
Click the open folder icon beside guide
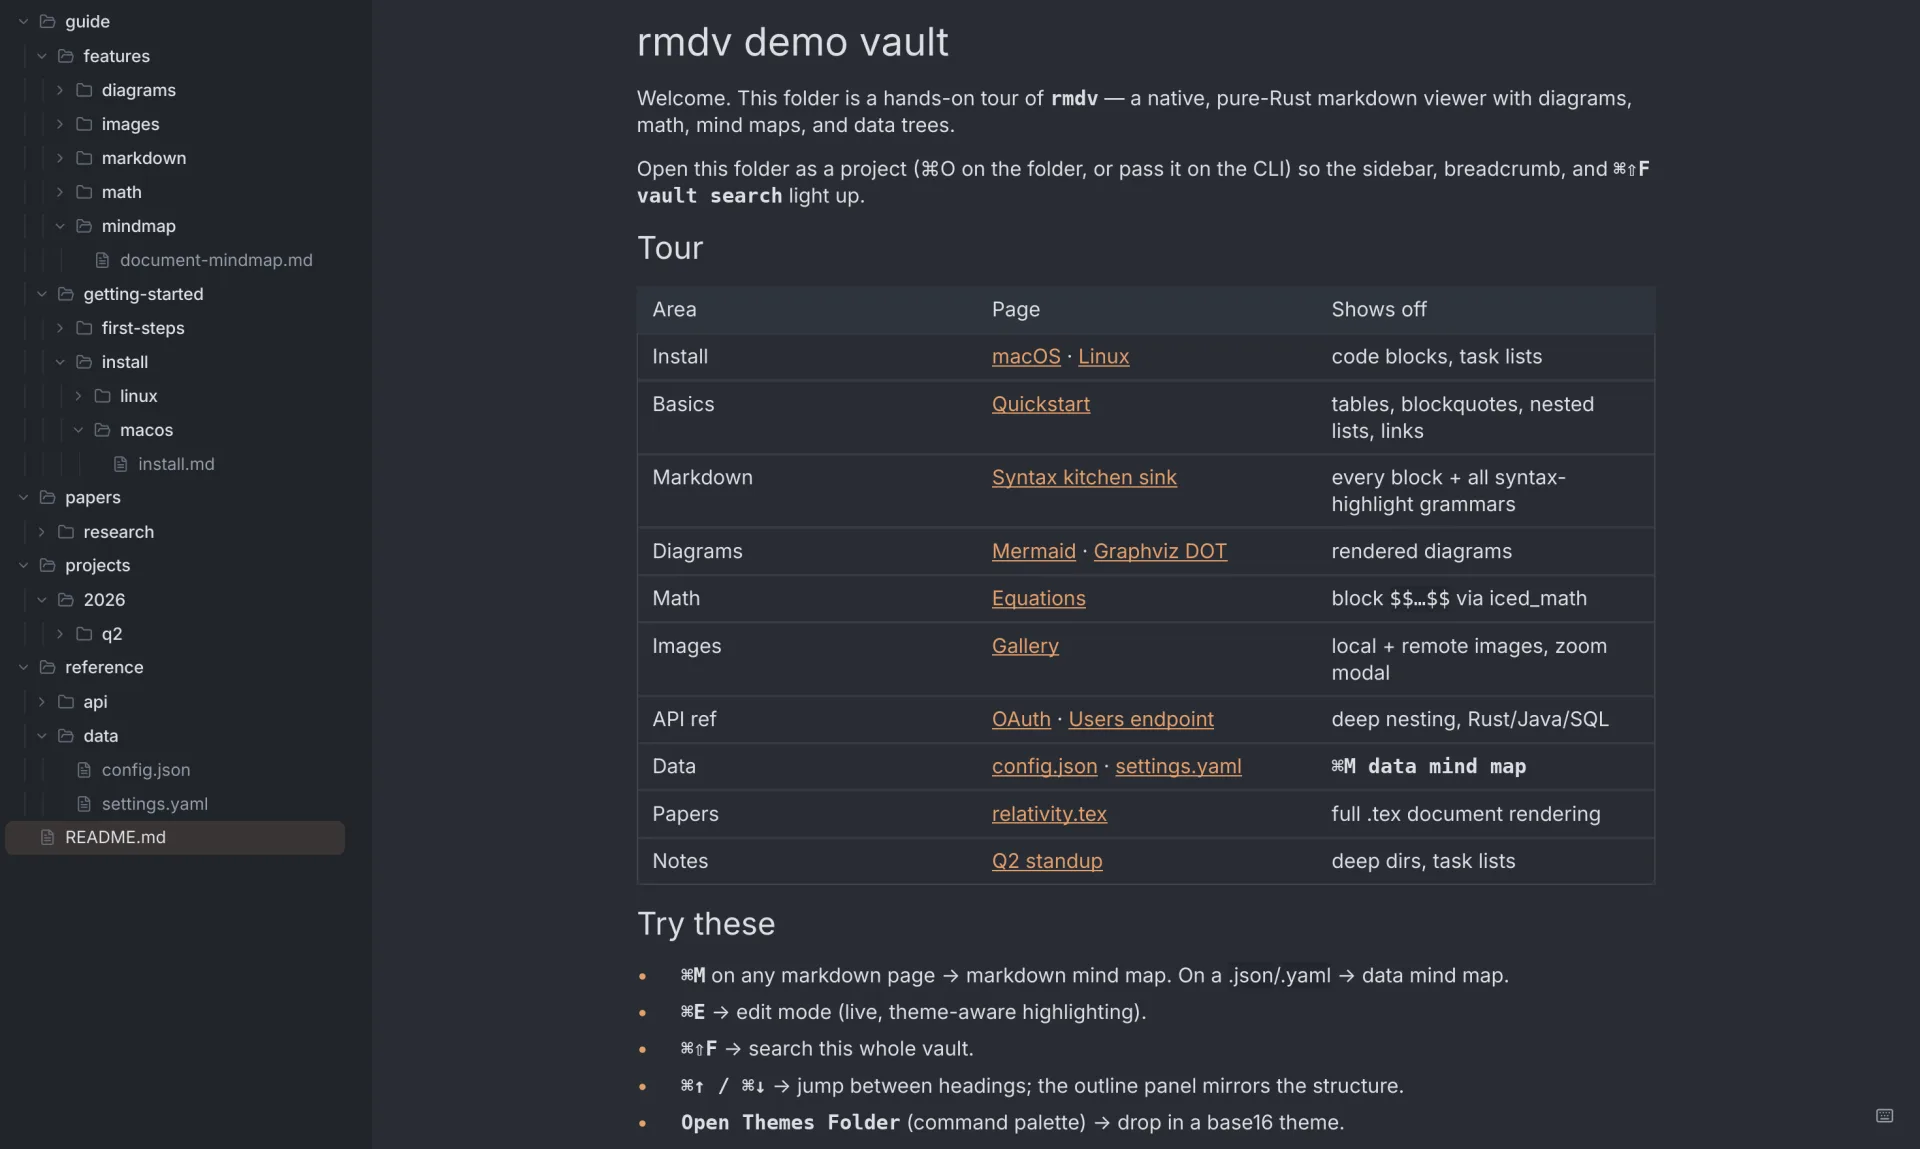click(47, 21)
